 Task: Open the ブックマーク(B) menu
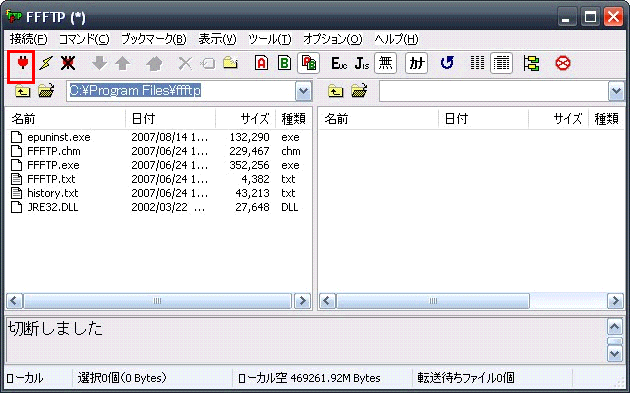click(x=153, y=39)
